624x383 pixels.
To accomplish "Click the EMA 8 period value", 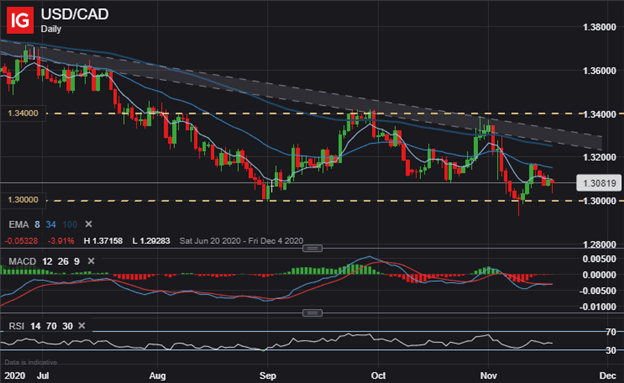I will coord(37,225).
